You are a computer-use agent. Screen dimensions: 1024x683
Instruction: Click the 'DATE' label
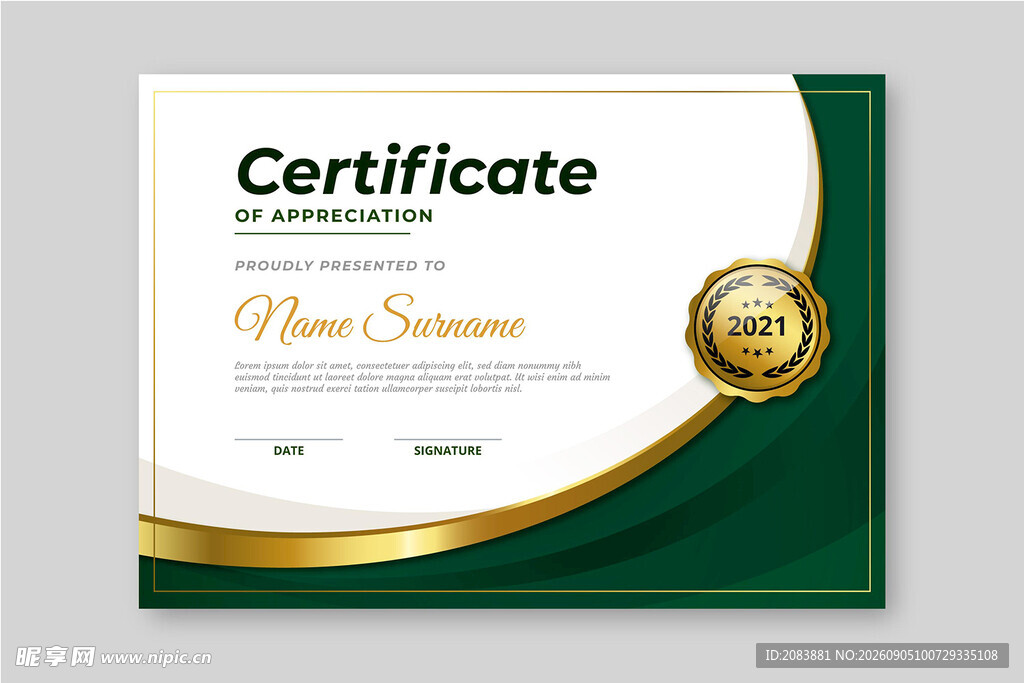(289, 451)
